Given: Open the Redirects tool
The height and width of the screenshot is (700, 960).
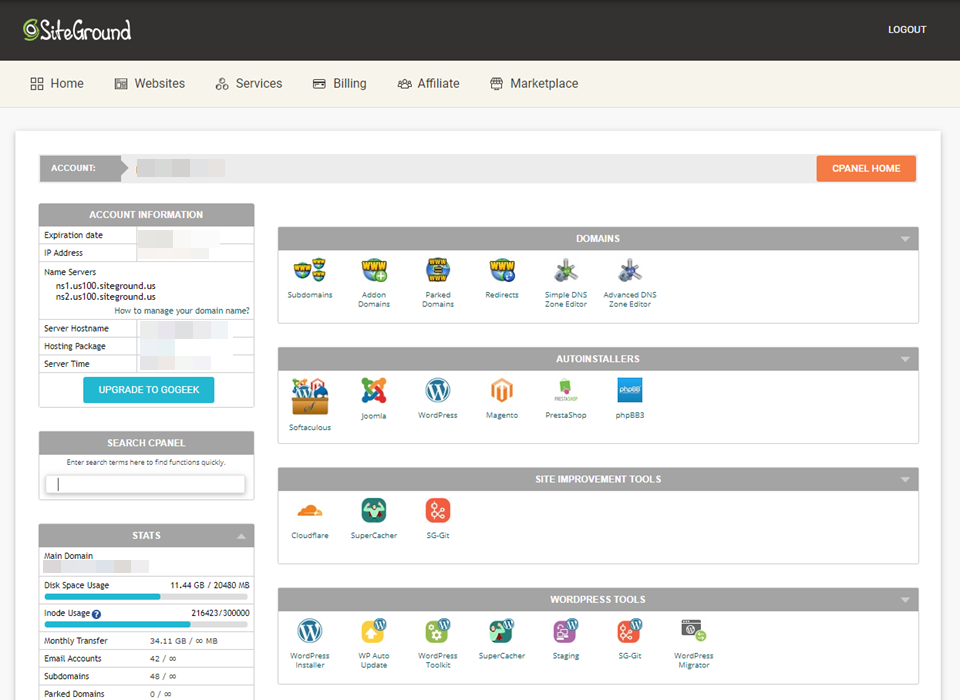Looking at the screenshot, I should 502,270.
